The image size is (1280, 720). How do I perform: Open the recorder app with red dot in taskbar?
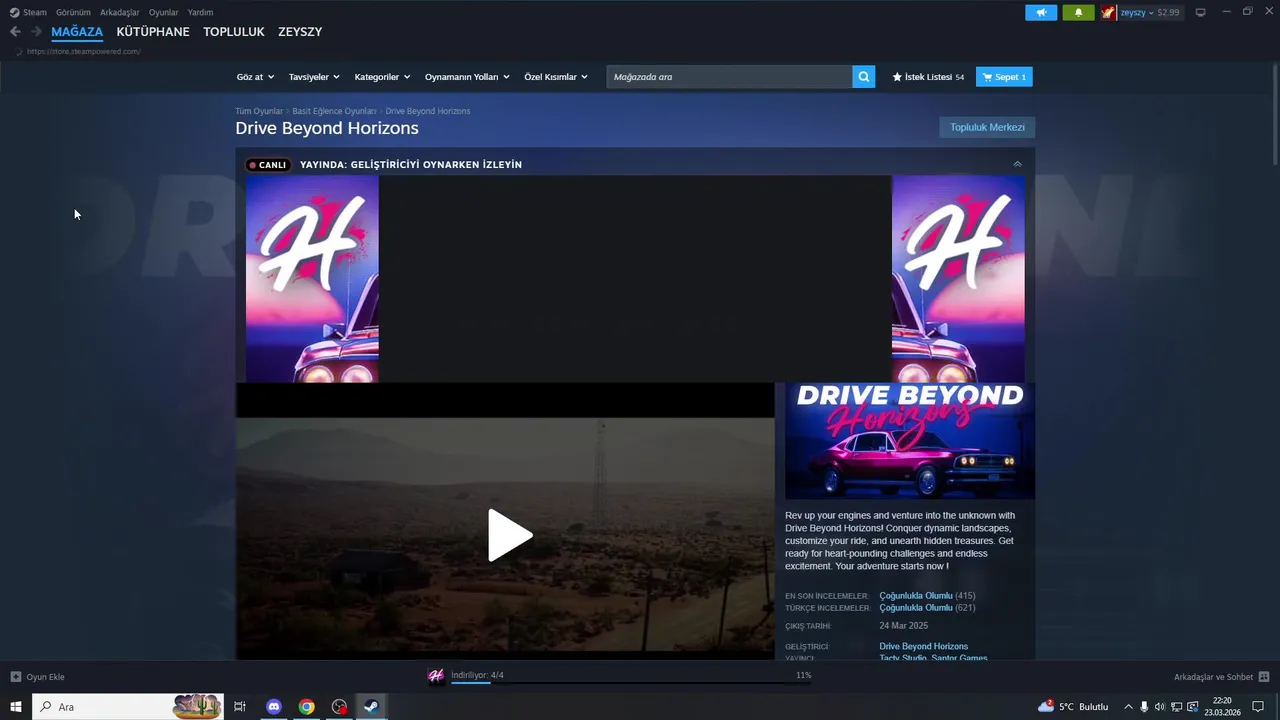339,707
